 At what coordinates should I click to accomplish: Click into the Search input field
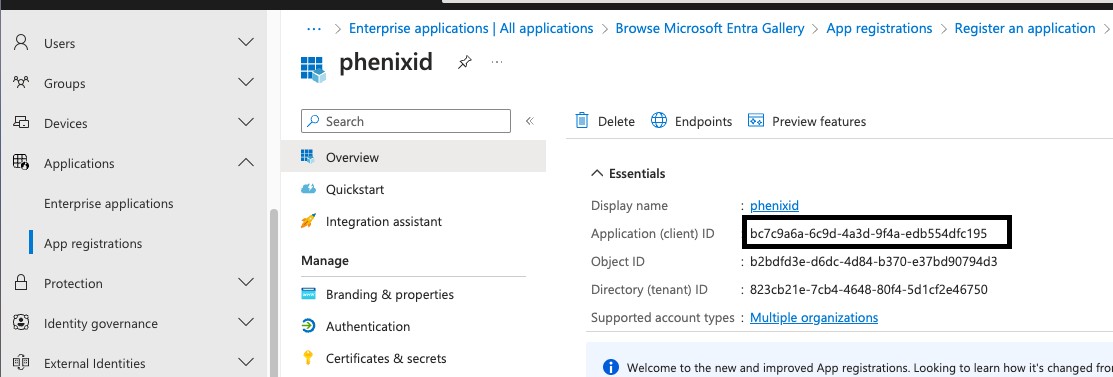click(x=406, y=121)
